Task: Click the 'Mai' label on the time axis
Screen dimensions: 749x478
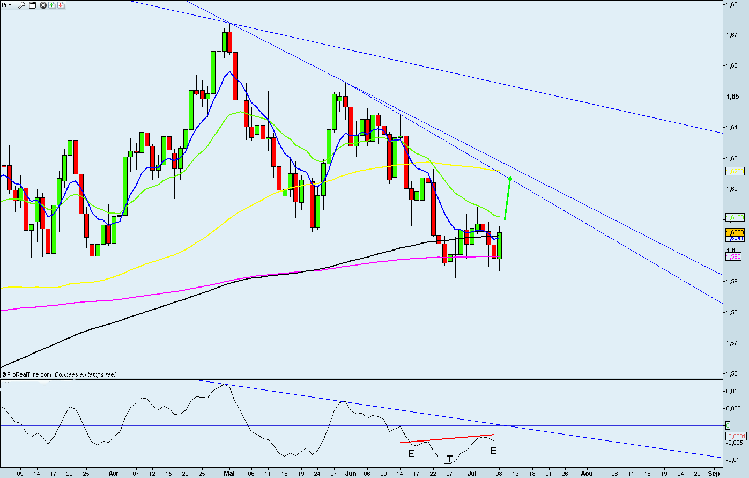Action: (x=229, y=473)
